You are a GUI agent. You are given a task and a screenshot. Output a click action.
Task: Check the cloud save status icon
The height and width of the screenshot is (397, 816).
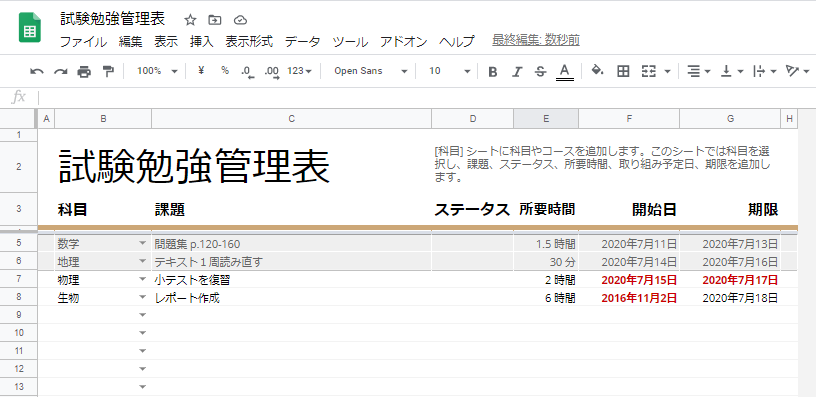click(x=239, y=20)
